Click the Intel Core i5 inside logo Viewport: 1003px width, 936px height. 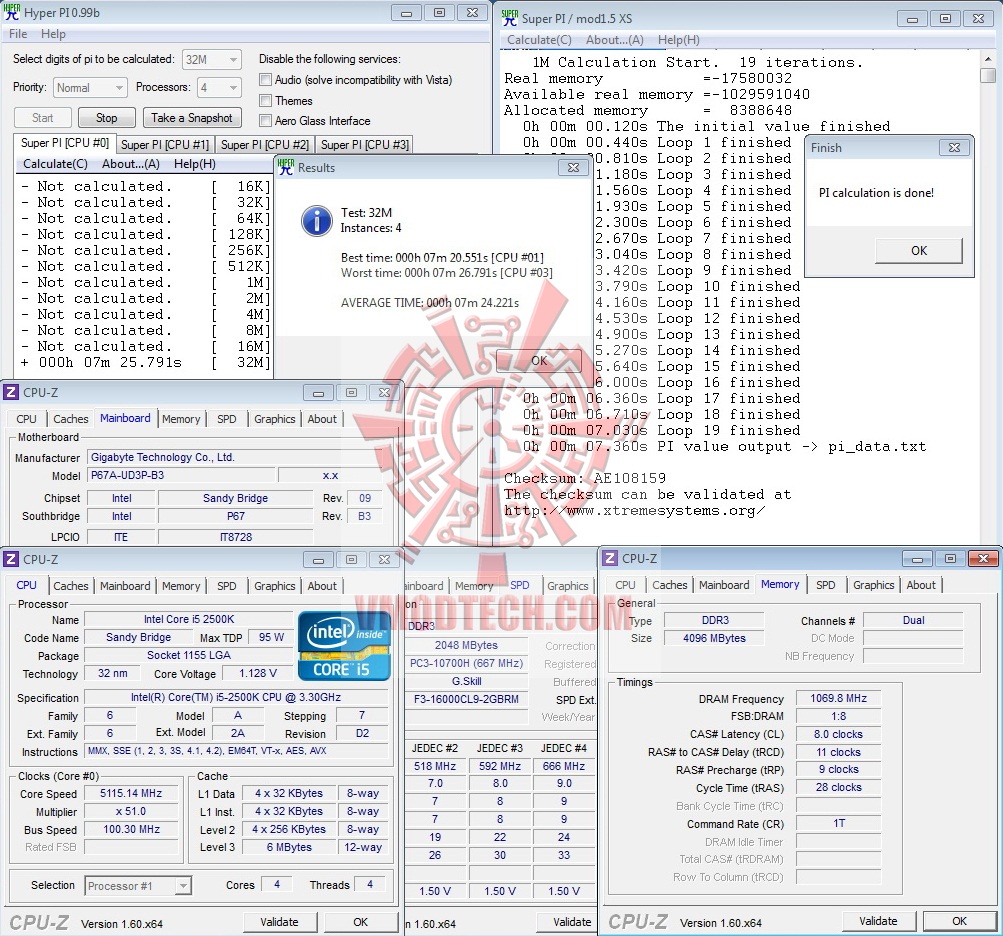pos(344,646)
